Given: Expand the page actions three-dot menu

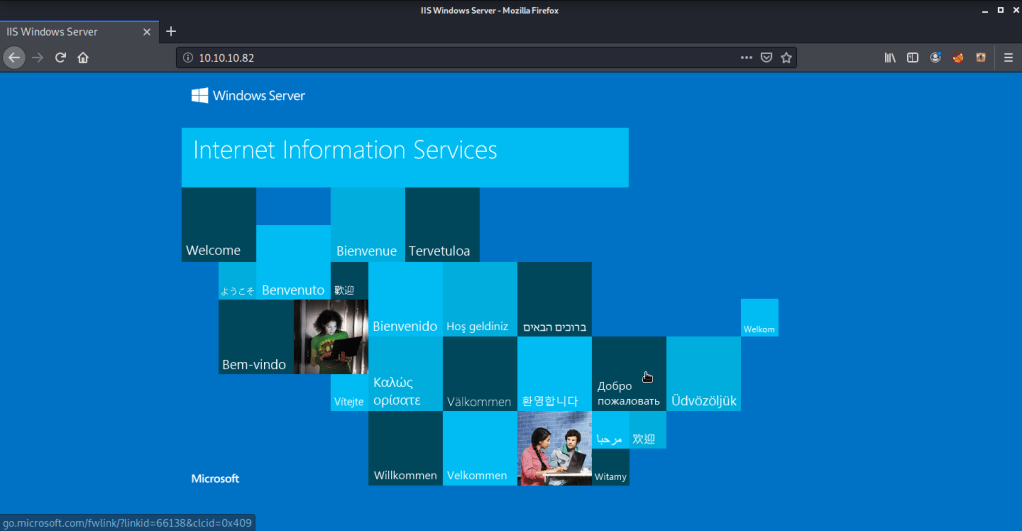Looking at the screenshot, I should [x=746, y=58].
